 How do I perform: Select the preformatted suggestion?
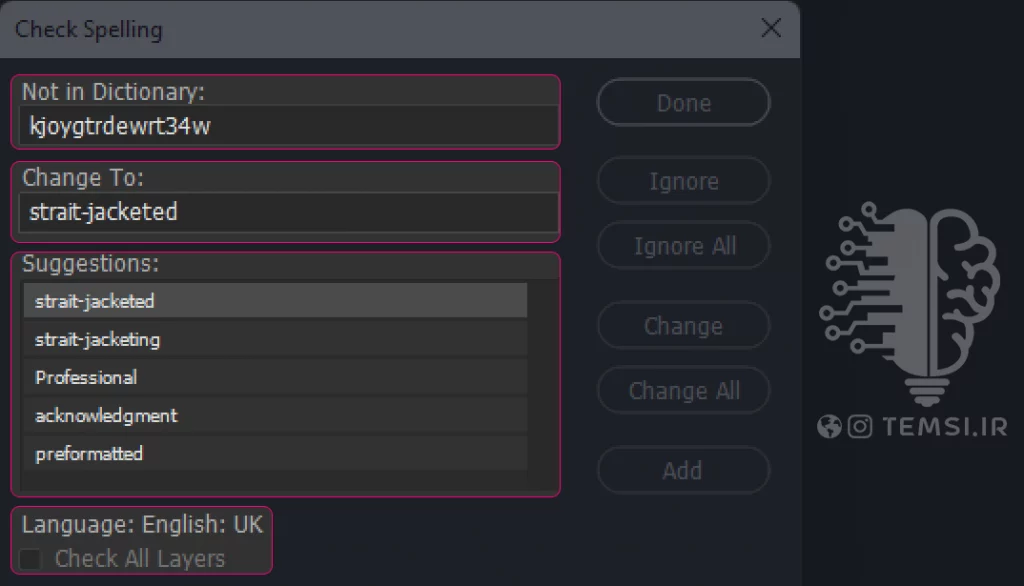pyautogui.click(x=275, y=453)
